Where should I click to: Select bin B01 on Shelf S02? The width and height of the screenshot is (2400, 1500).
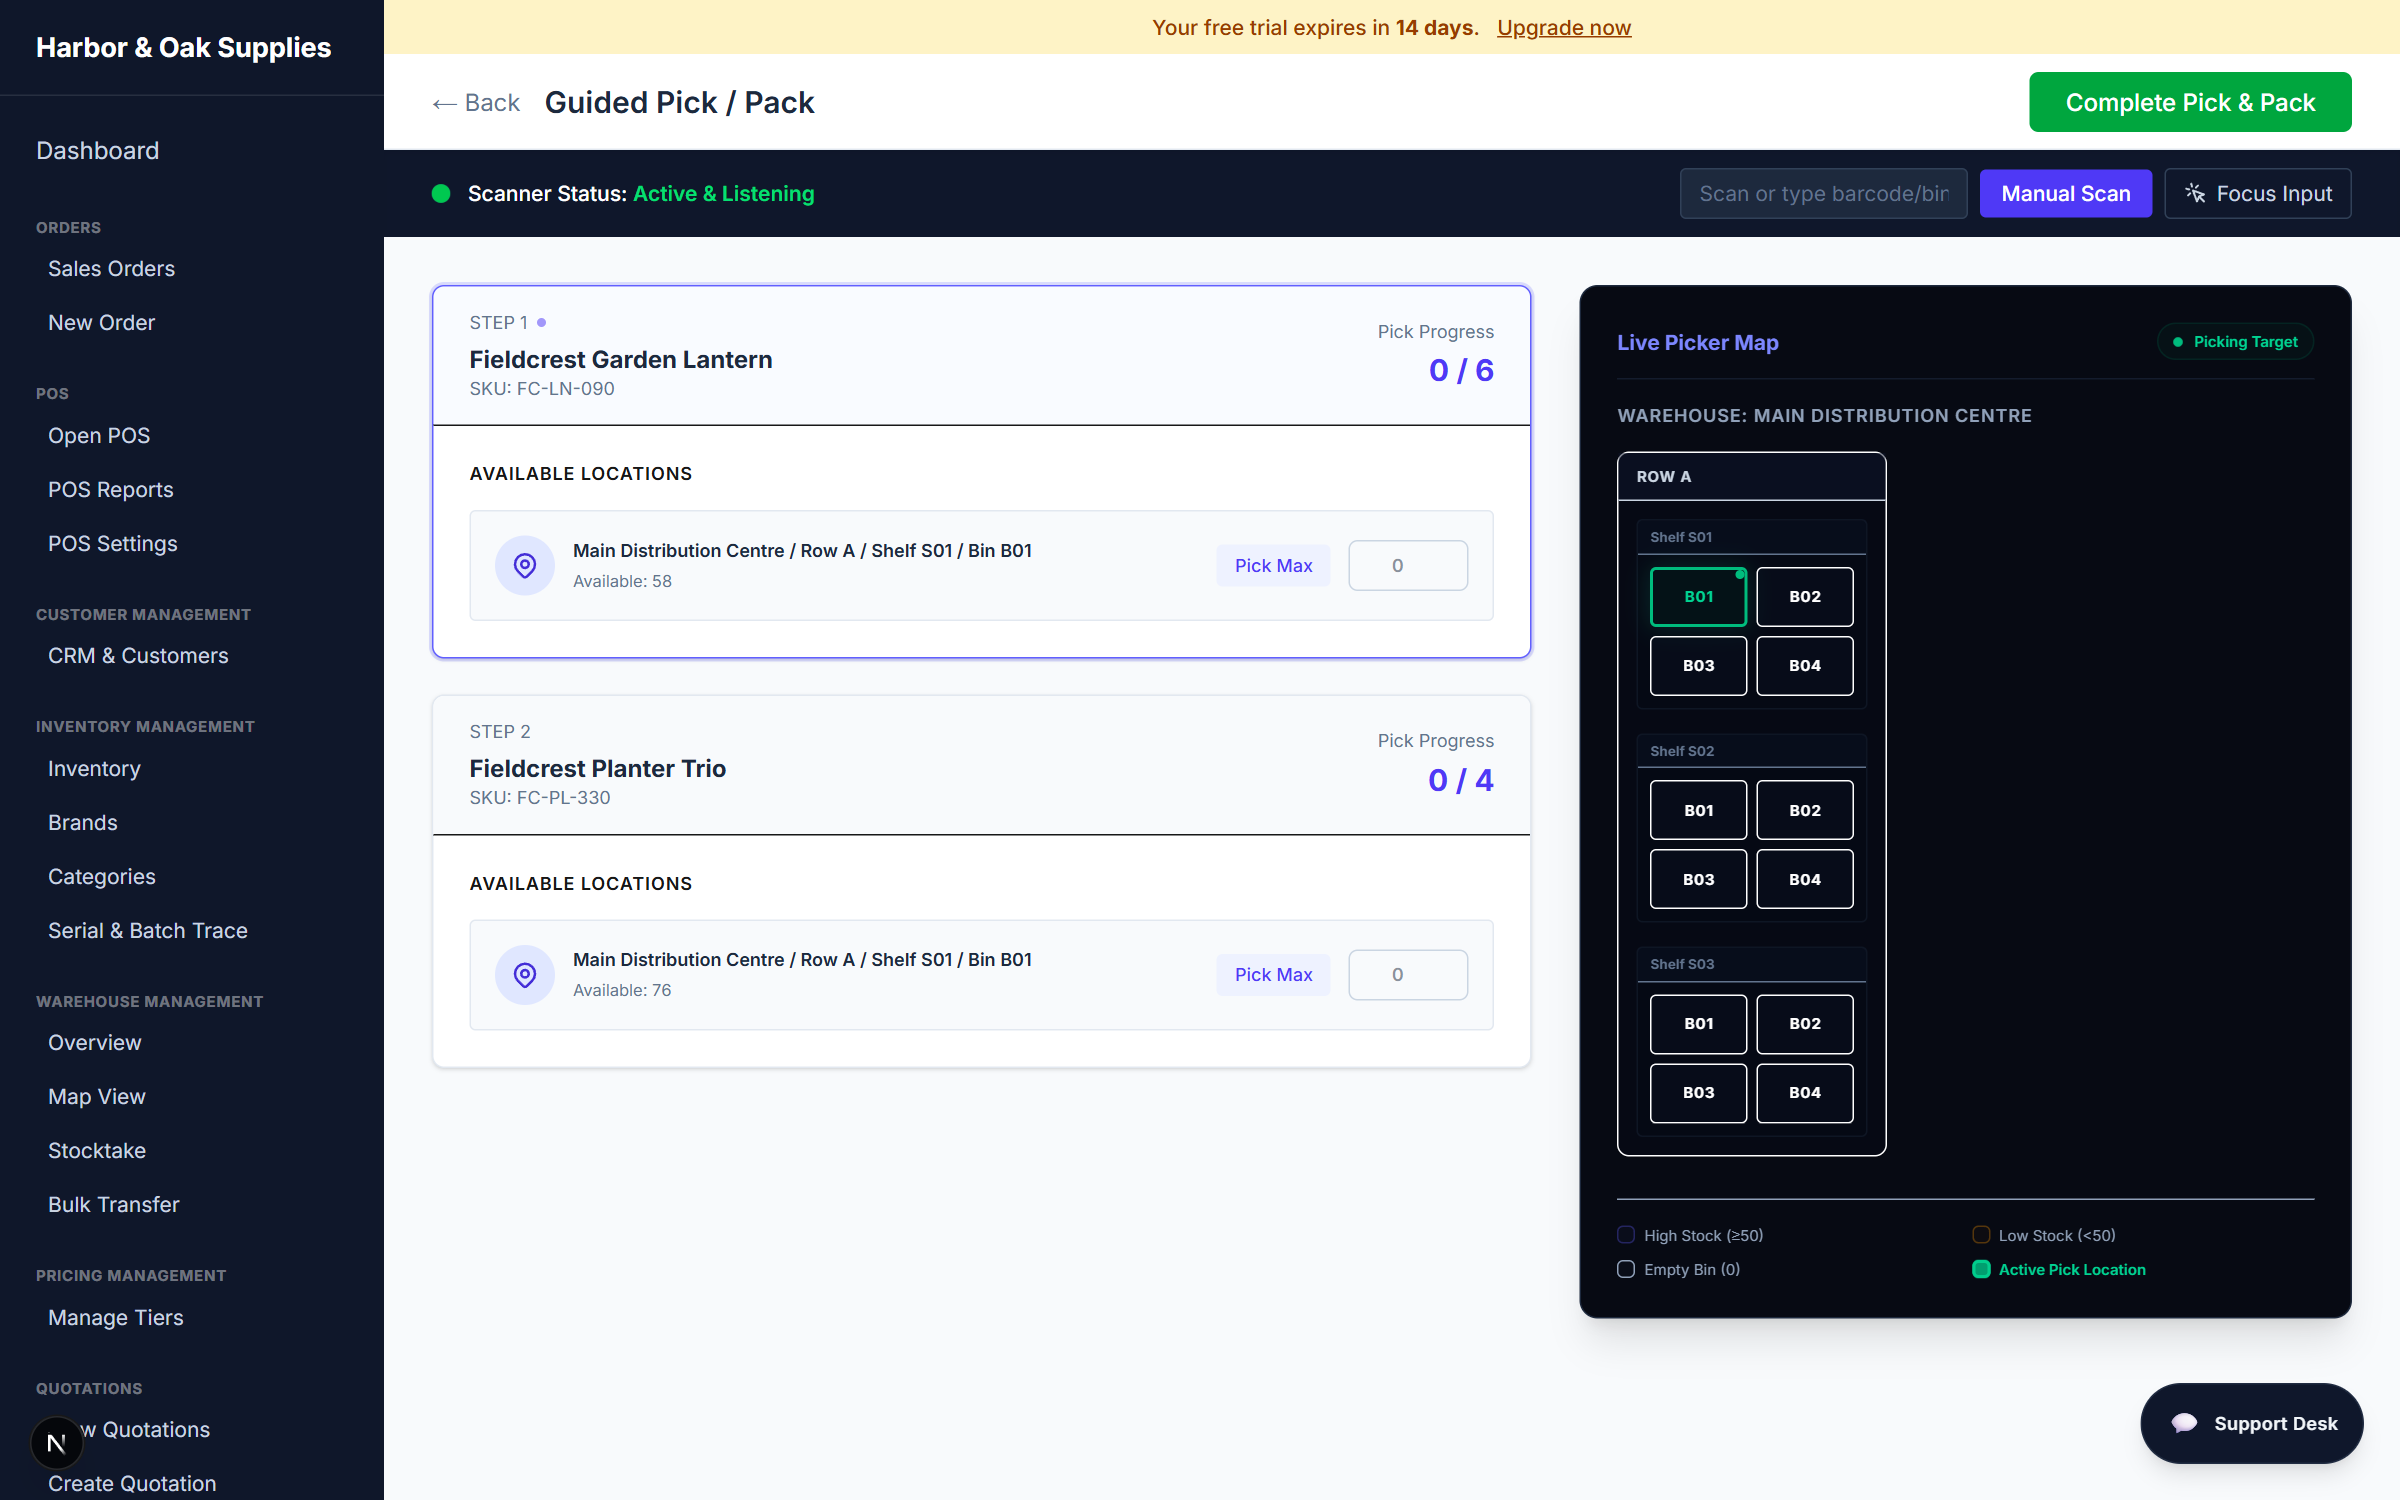point(1698,810)
